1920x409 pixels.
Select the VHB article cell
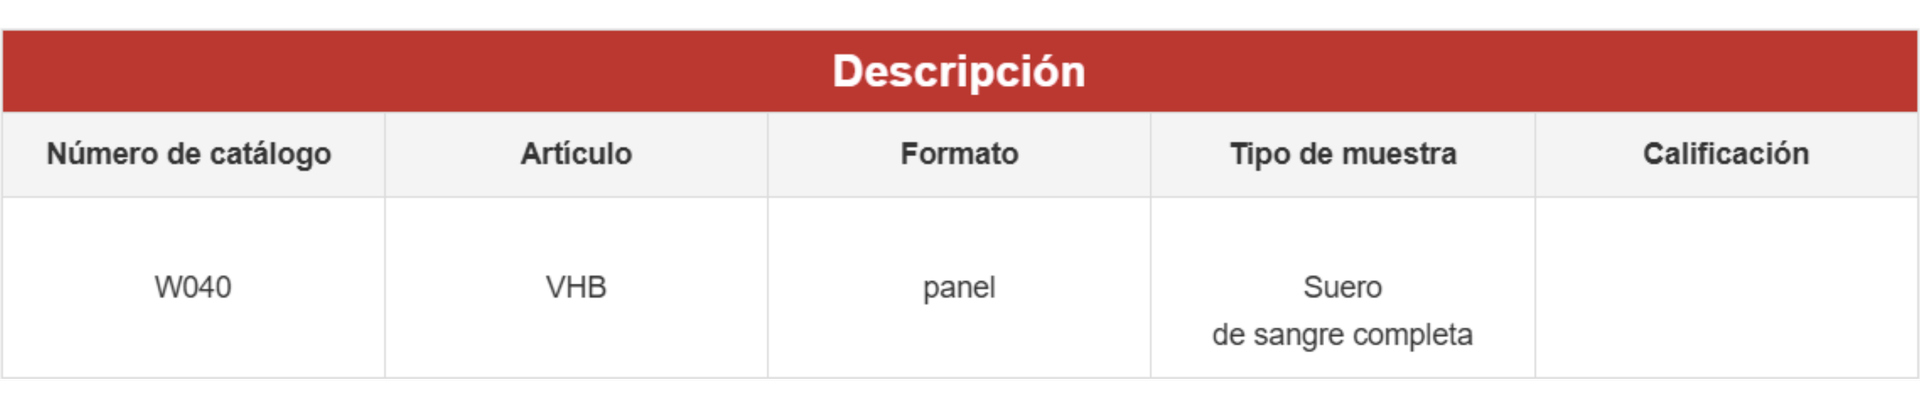(576, 287)
